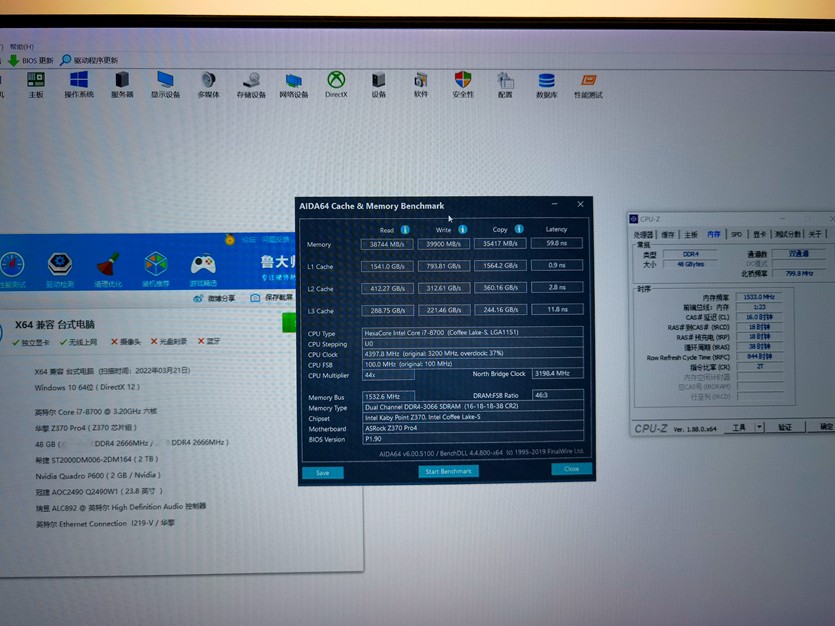
Task: Click the 数据库 database icon
Action: 546,82
